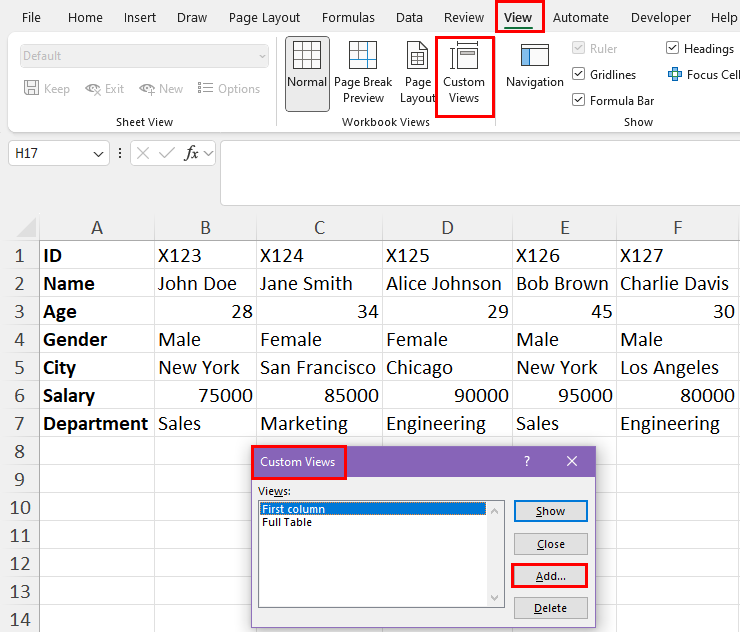Screen dimensions: 740x632
Task: Click into the formula bar input
Action: click(x=480, y=173)
